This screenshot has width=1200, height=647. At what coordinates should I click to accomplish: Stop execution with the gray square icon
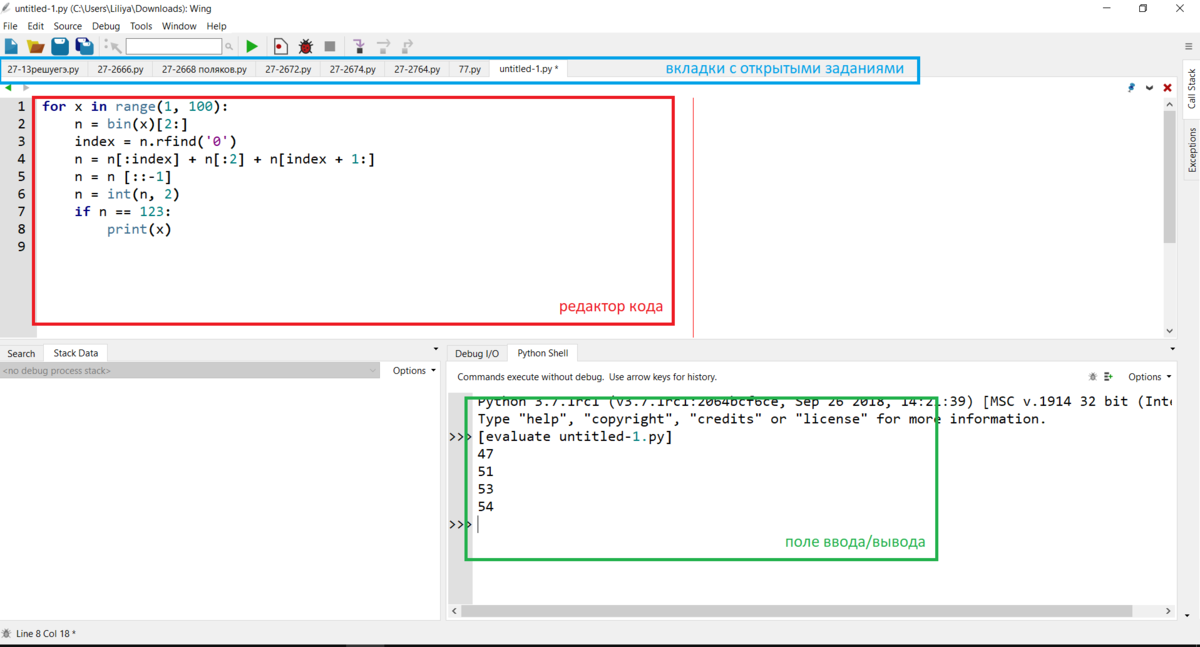coord(330,46)
